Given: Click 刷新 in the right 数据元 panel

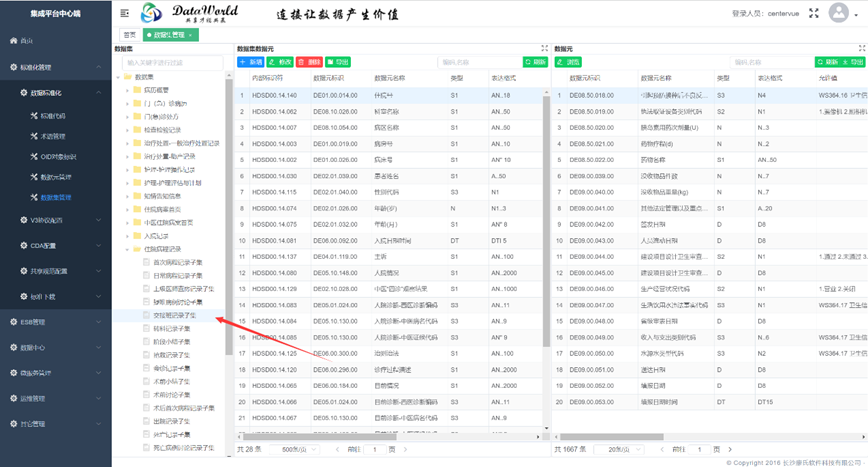Looking at the screenshot, I should pos(827,62).
